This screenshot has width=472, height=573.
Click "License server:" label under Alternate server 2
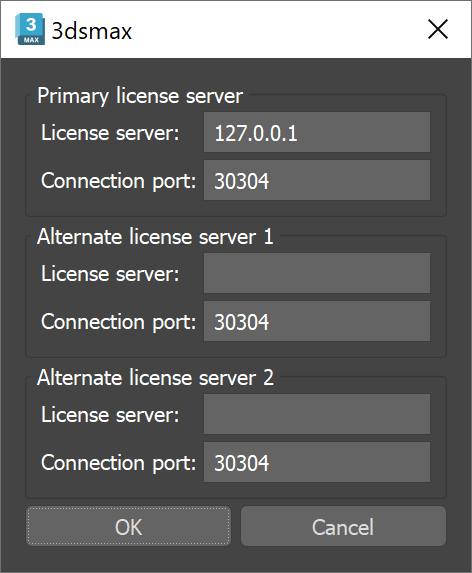[x=110, y=414]
